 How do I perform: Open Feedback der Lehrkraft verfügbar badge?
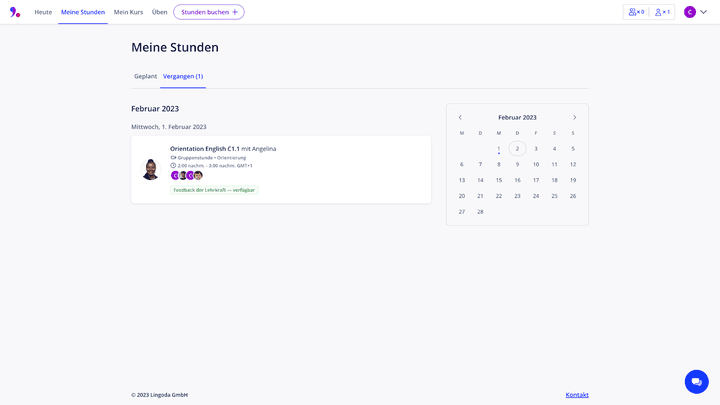(214, 190)
